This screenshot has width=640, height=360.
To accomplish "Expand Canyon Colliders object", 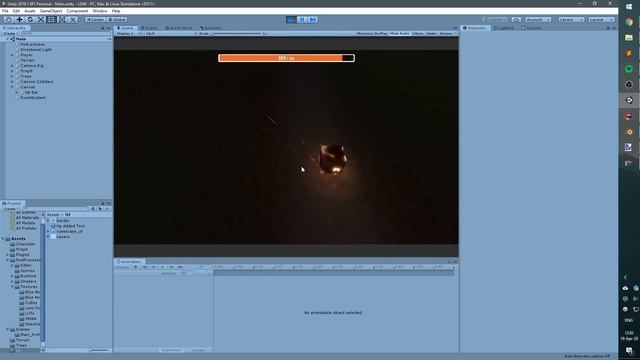I will pos(12,81).
